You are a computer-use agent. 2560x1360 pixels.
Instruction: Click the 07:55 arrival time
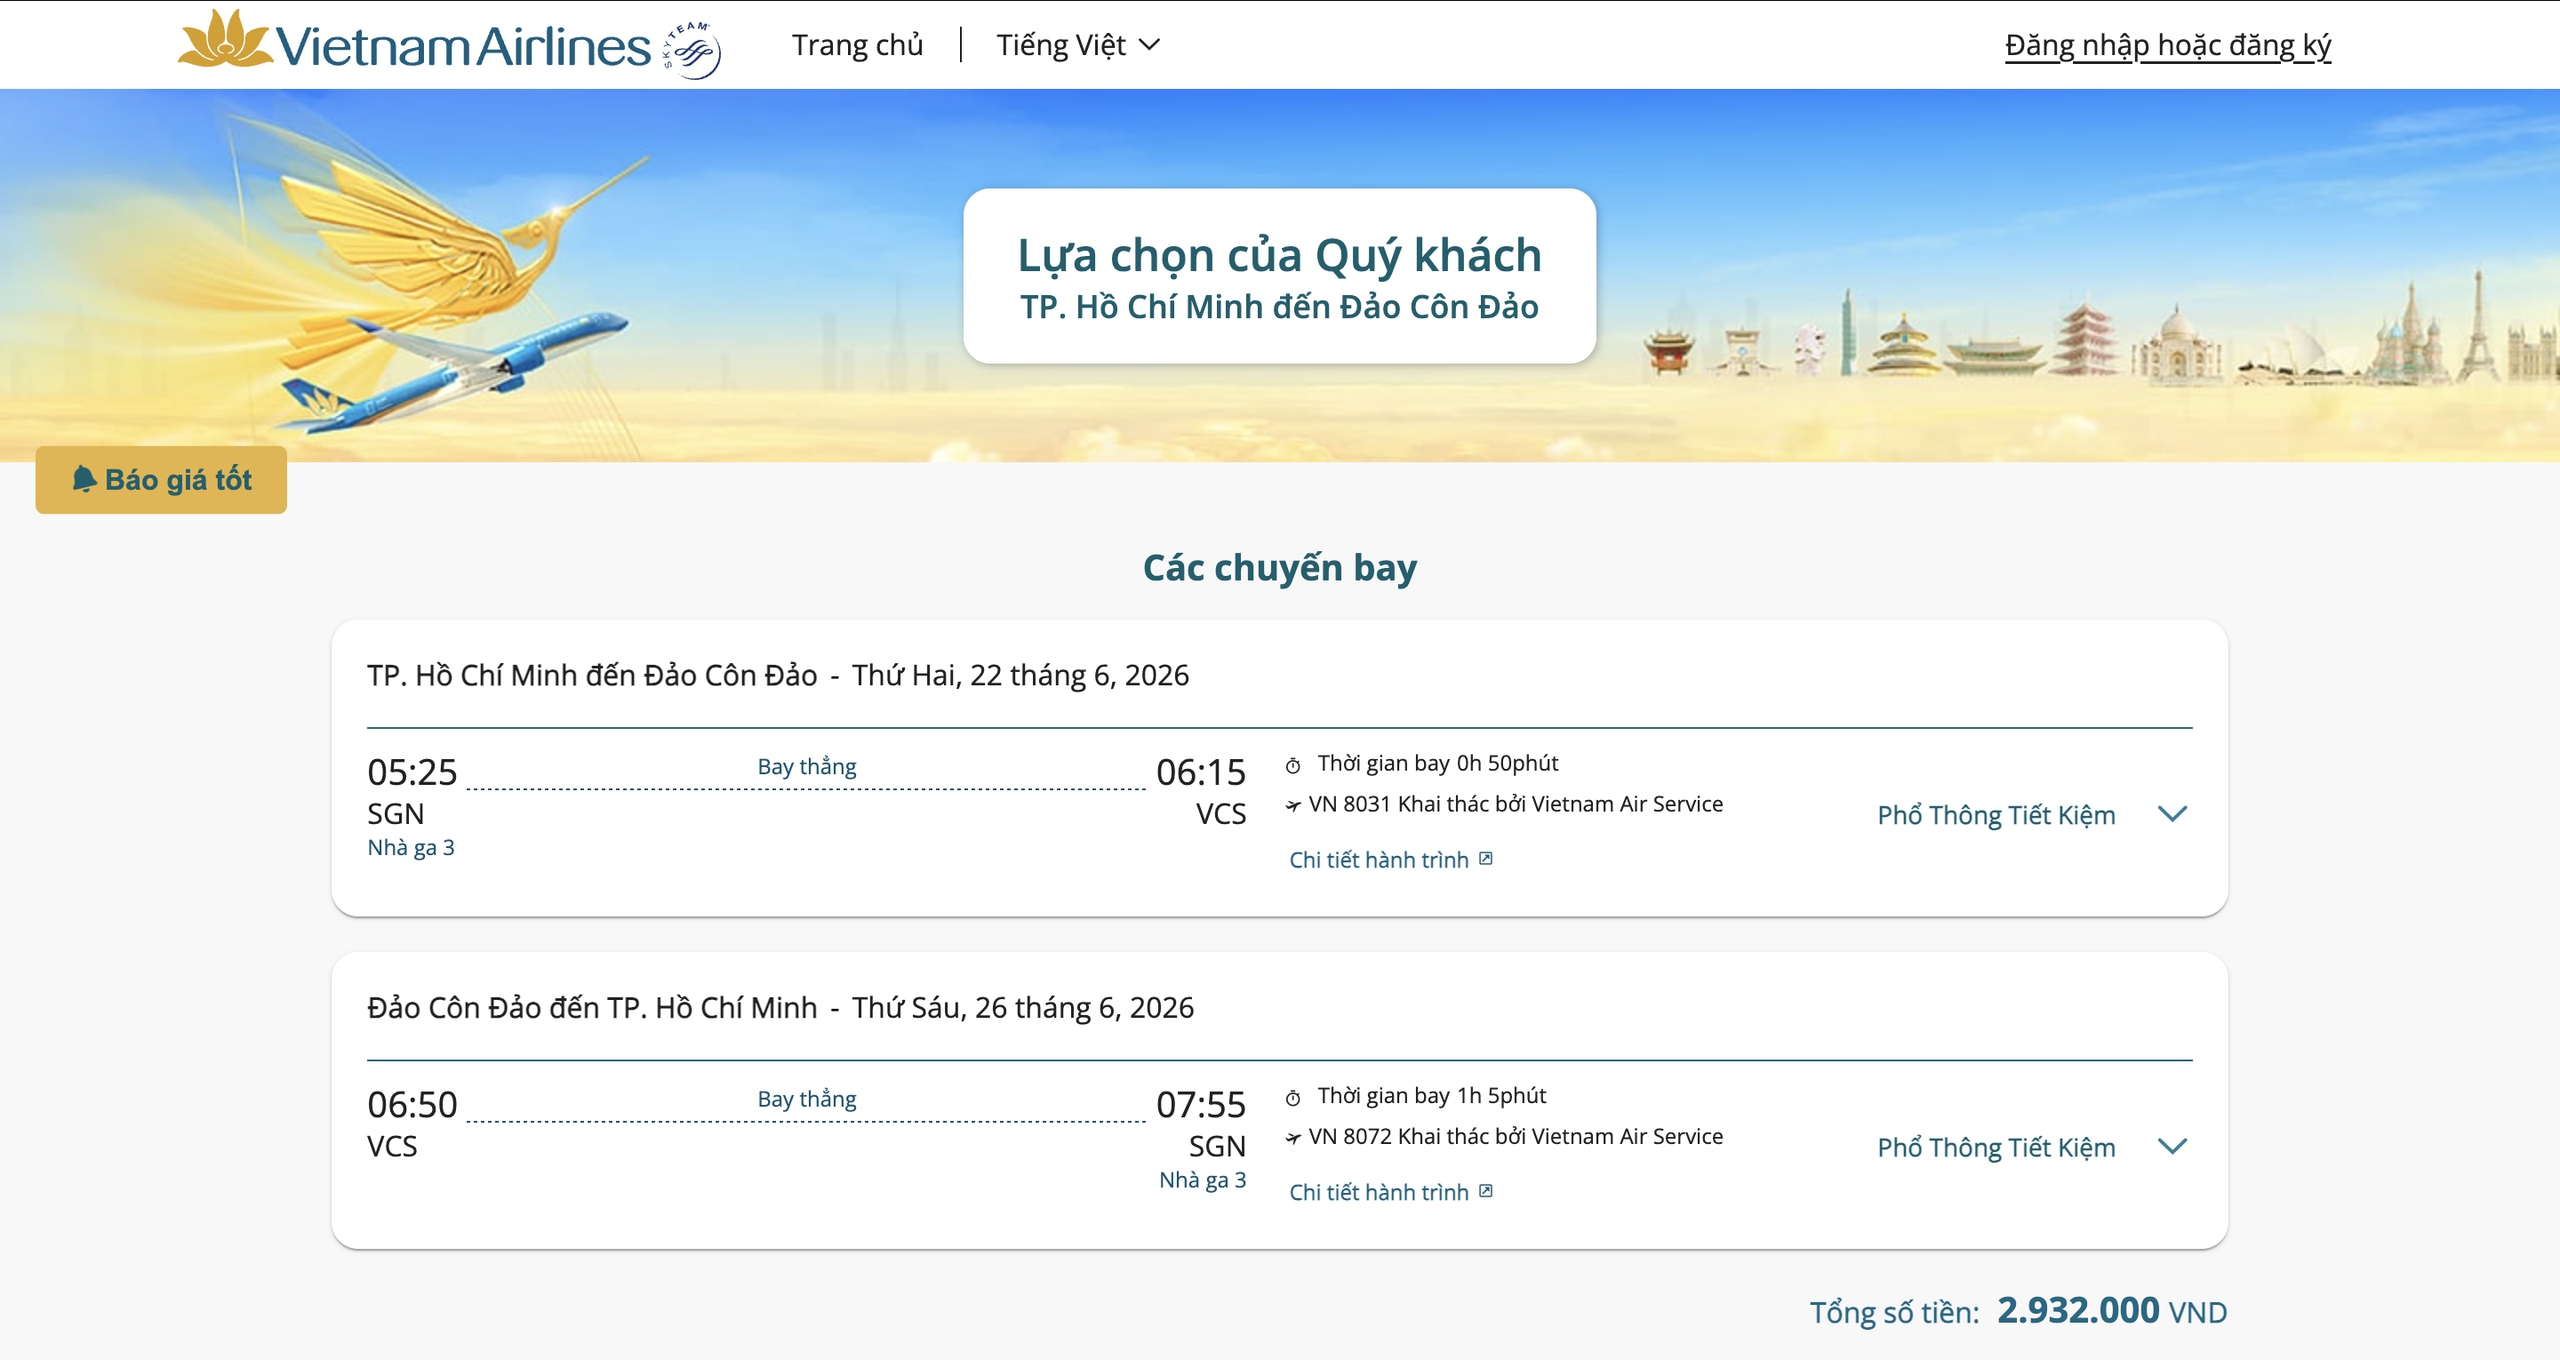[1201, 1104]
